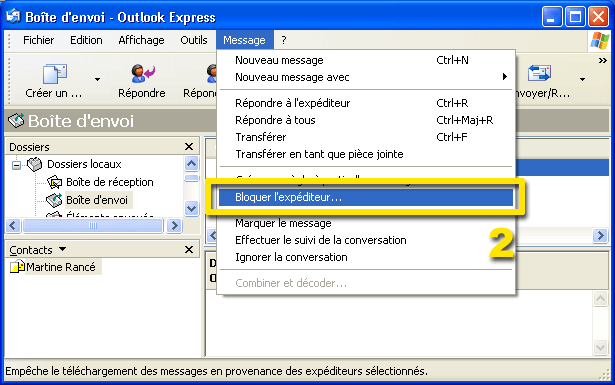
Task: Choose Transférer from the Message menu
Action: click(x=366, y=137)
